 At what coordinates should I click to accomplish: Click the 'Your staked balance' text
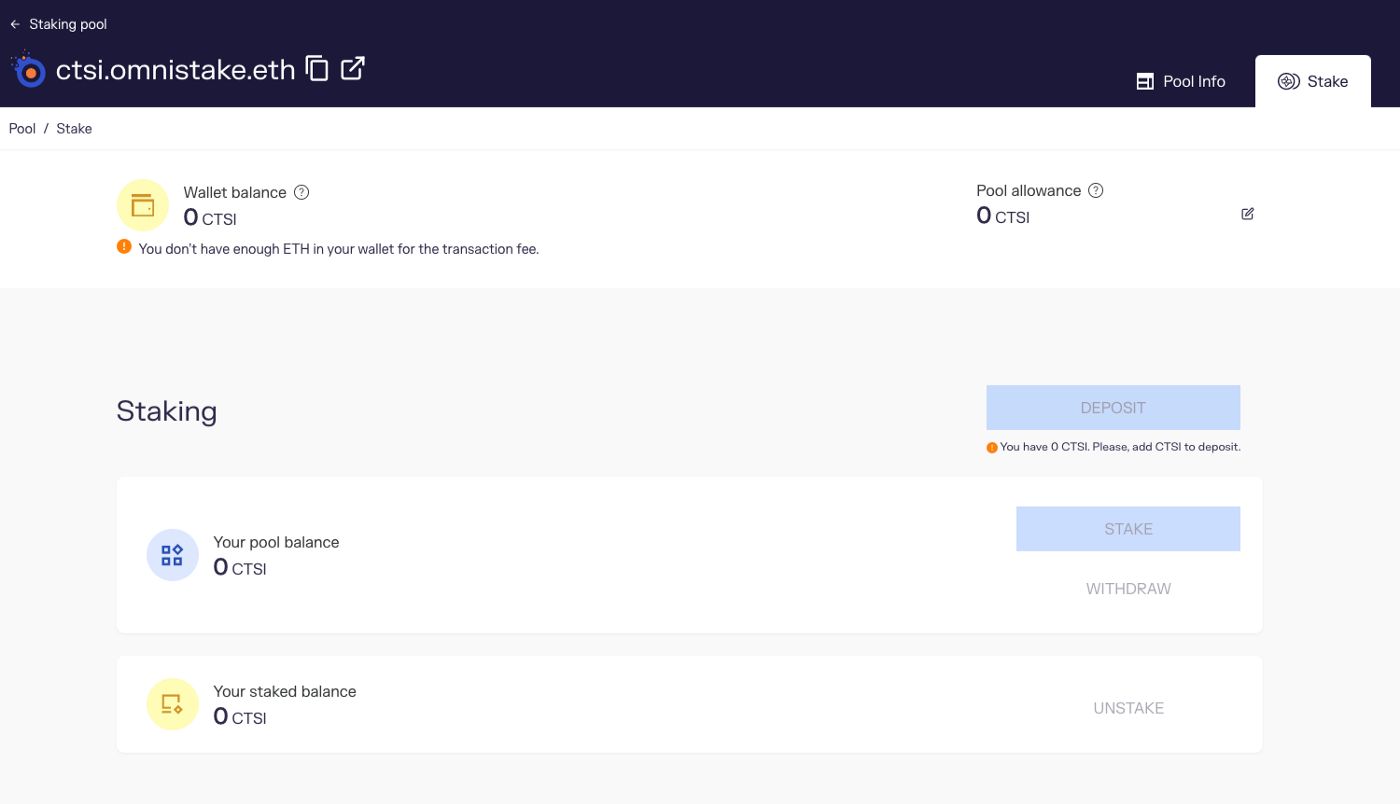285,691
